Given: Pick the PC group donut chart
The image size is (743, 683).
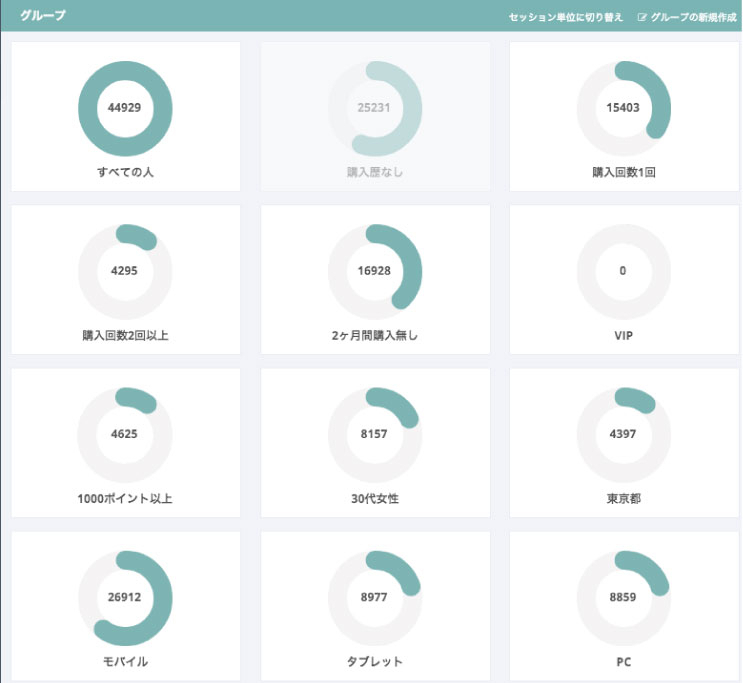Looking at the screenshot, I should 624,598.
